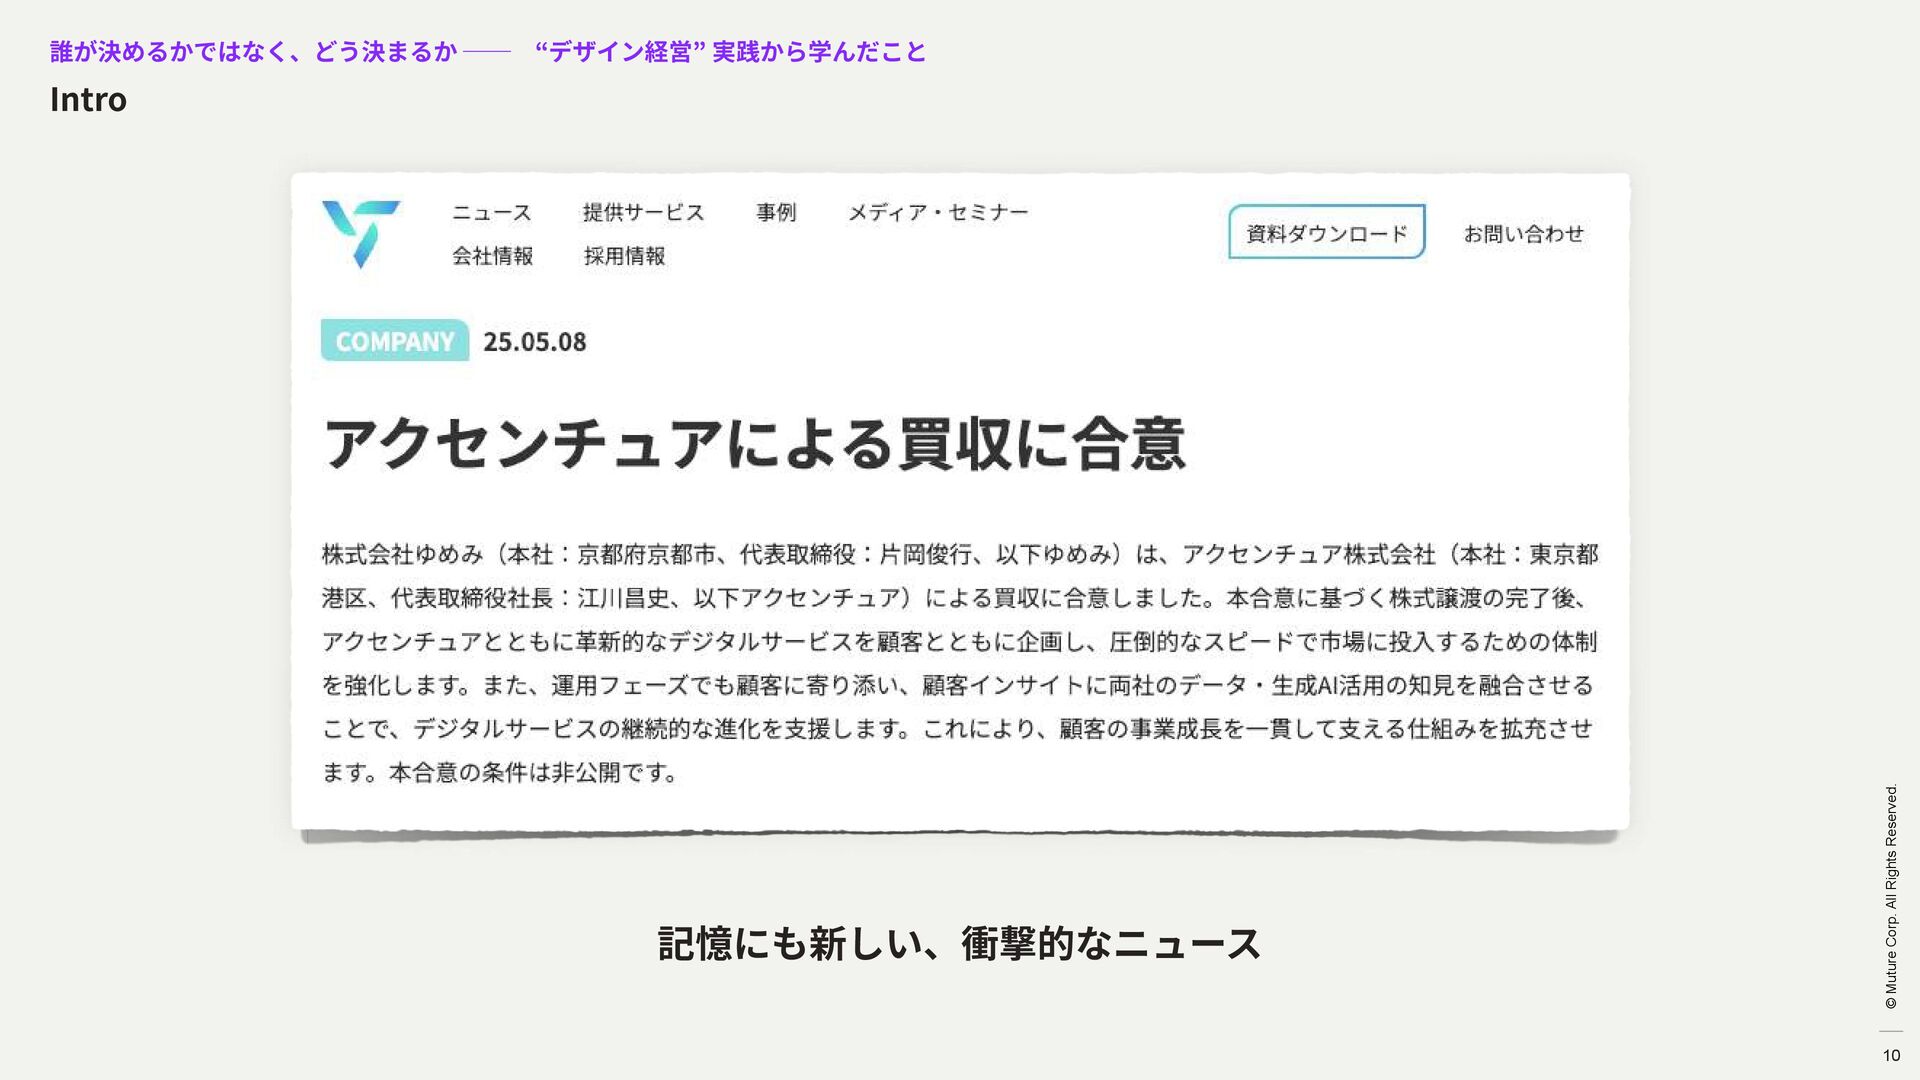Click the Intro section heading
The height and width of the screenshot is (1080, 1920).
(88, 100)
